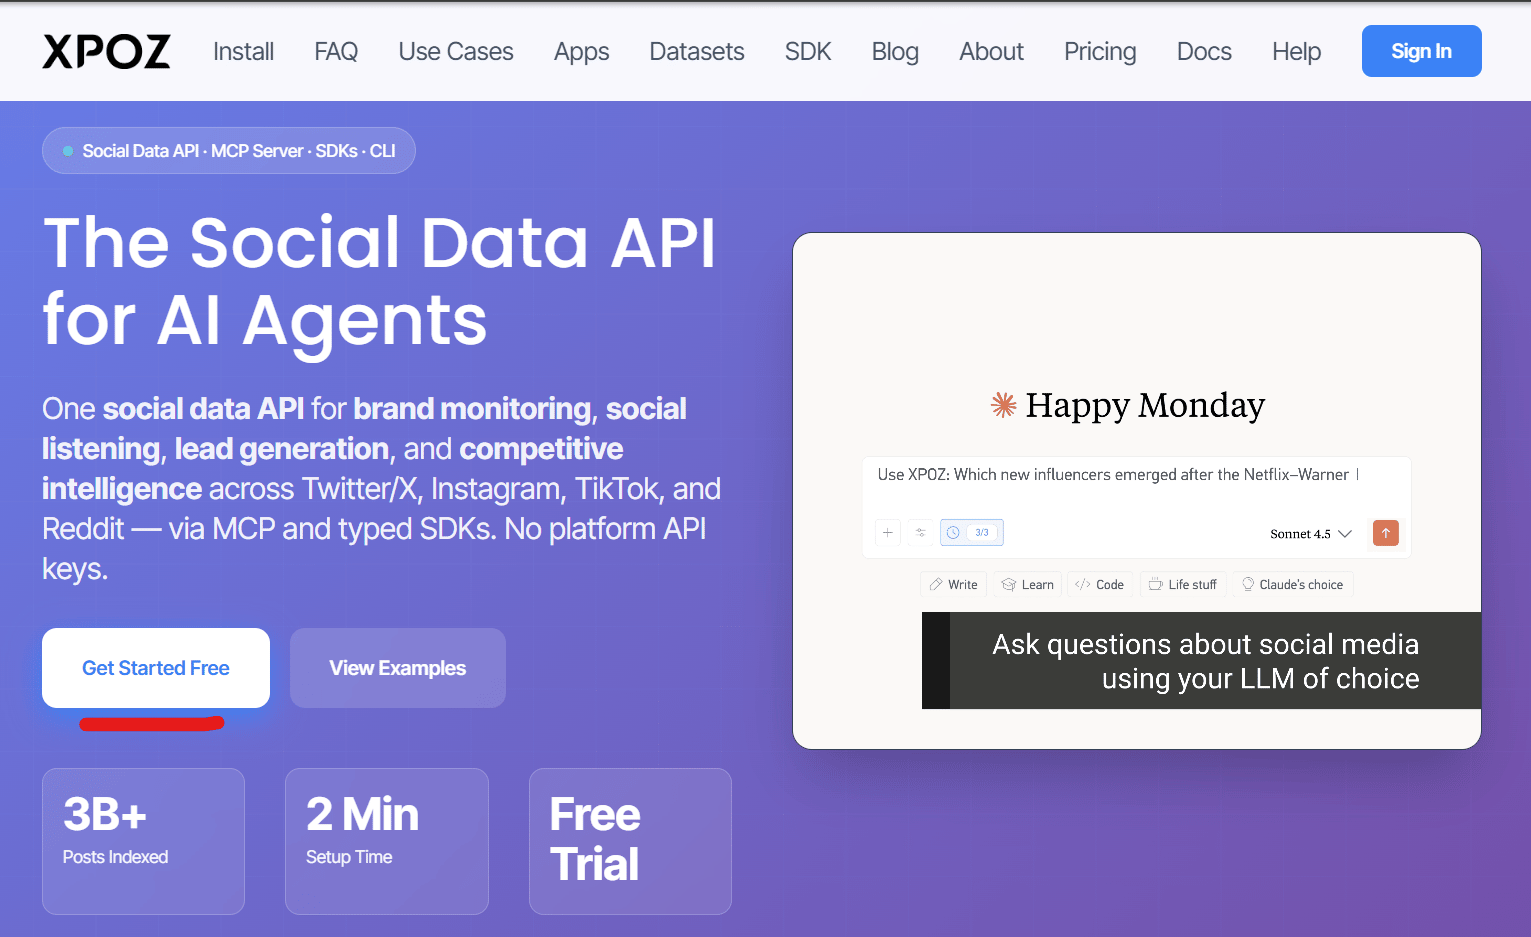Click the Get Started Free button

(156, 668)
